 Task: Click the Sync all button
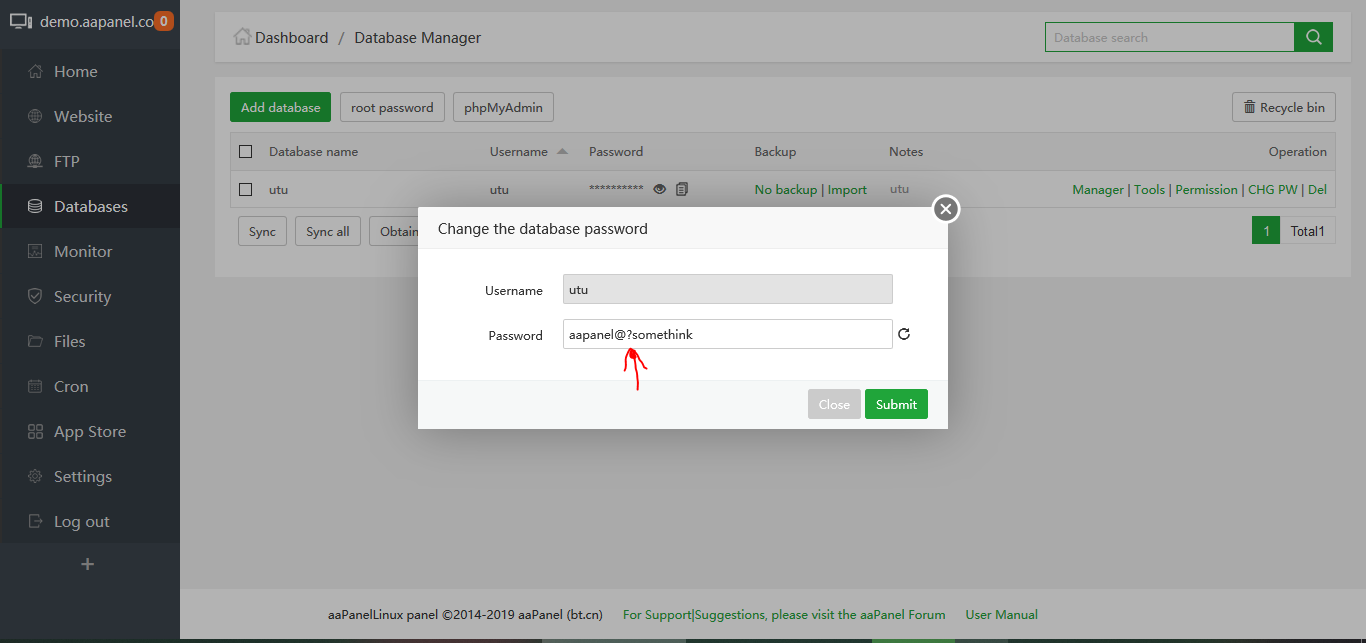[328, 231]
